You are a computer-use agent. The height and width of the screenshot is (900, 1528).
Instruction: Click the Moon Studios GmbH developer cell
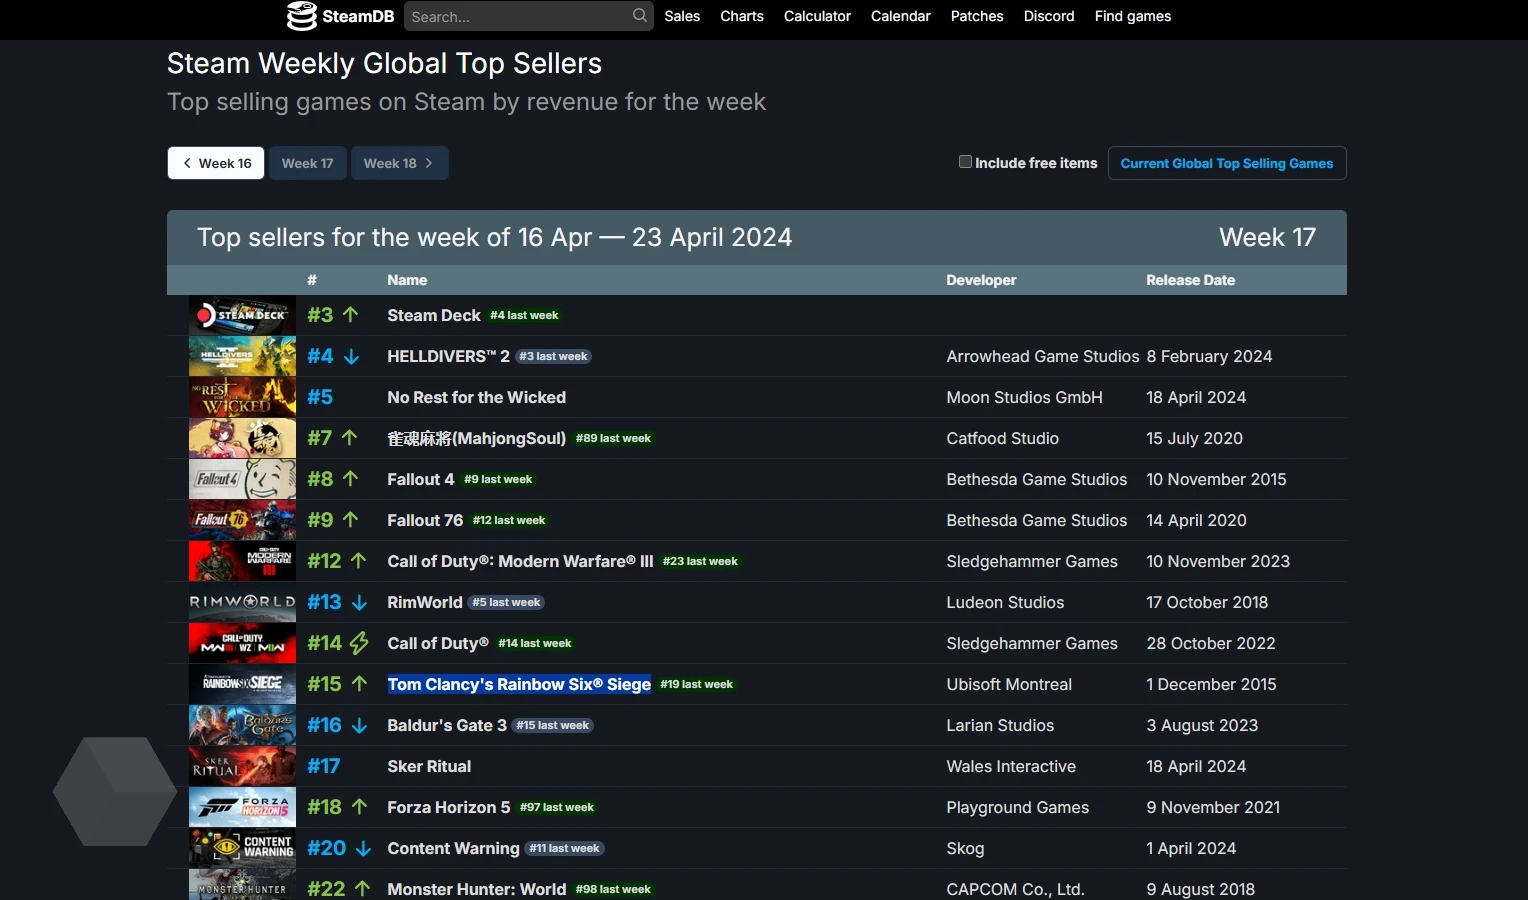(x=1024, y=397)
